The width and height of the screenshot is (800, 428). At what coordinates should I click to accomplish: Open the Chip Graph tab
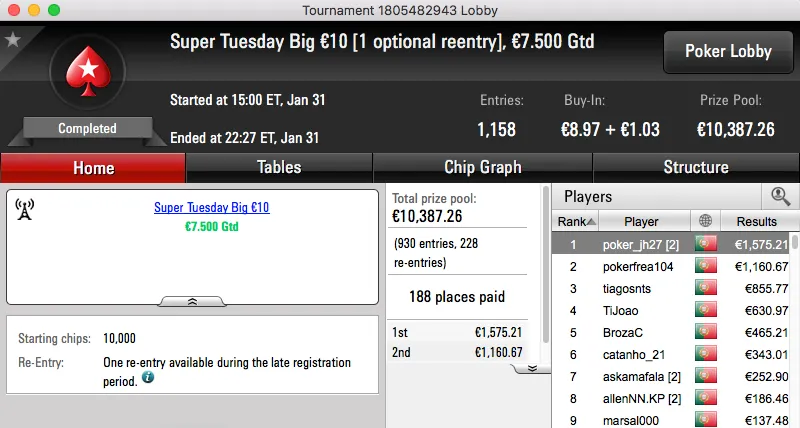click(482, 167)
